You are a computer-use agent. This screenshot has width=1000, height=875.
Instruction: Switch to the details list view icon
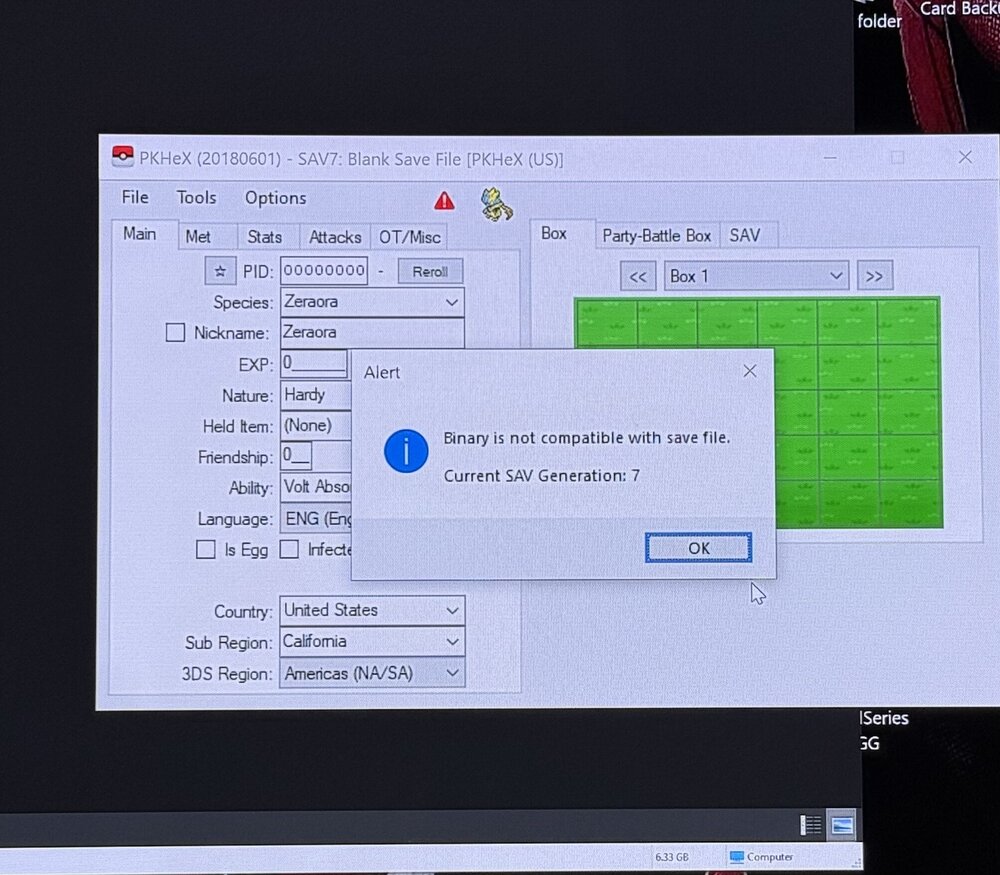point(811,825)
